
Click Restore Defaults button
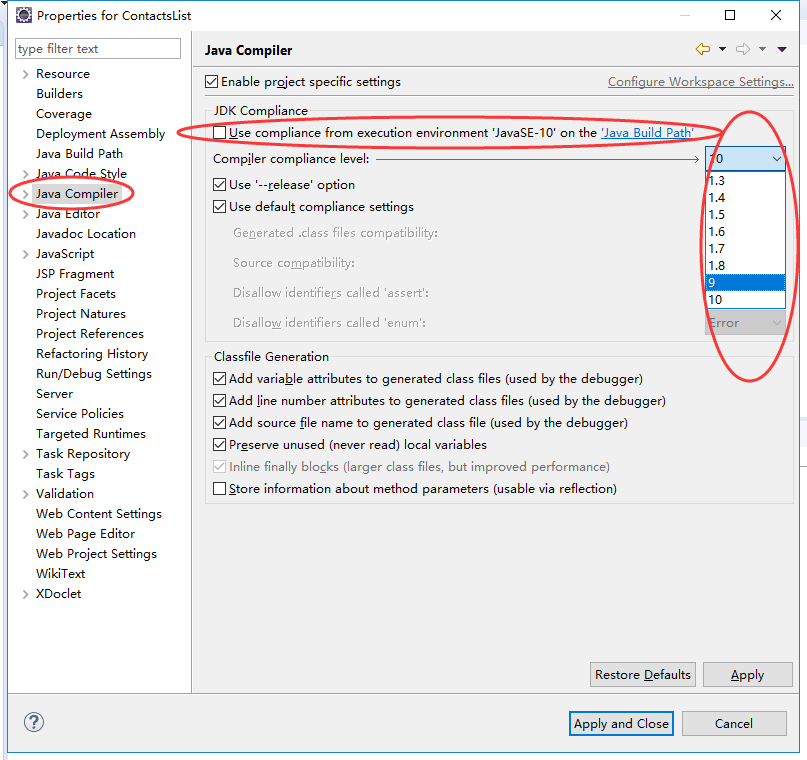pyautogui.click(x=643, y=675)
